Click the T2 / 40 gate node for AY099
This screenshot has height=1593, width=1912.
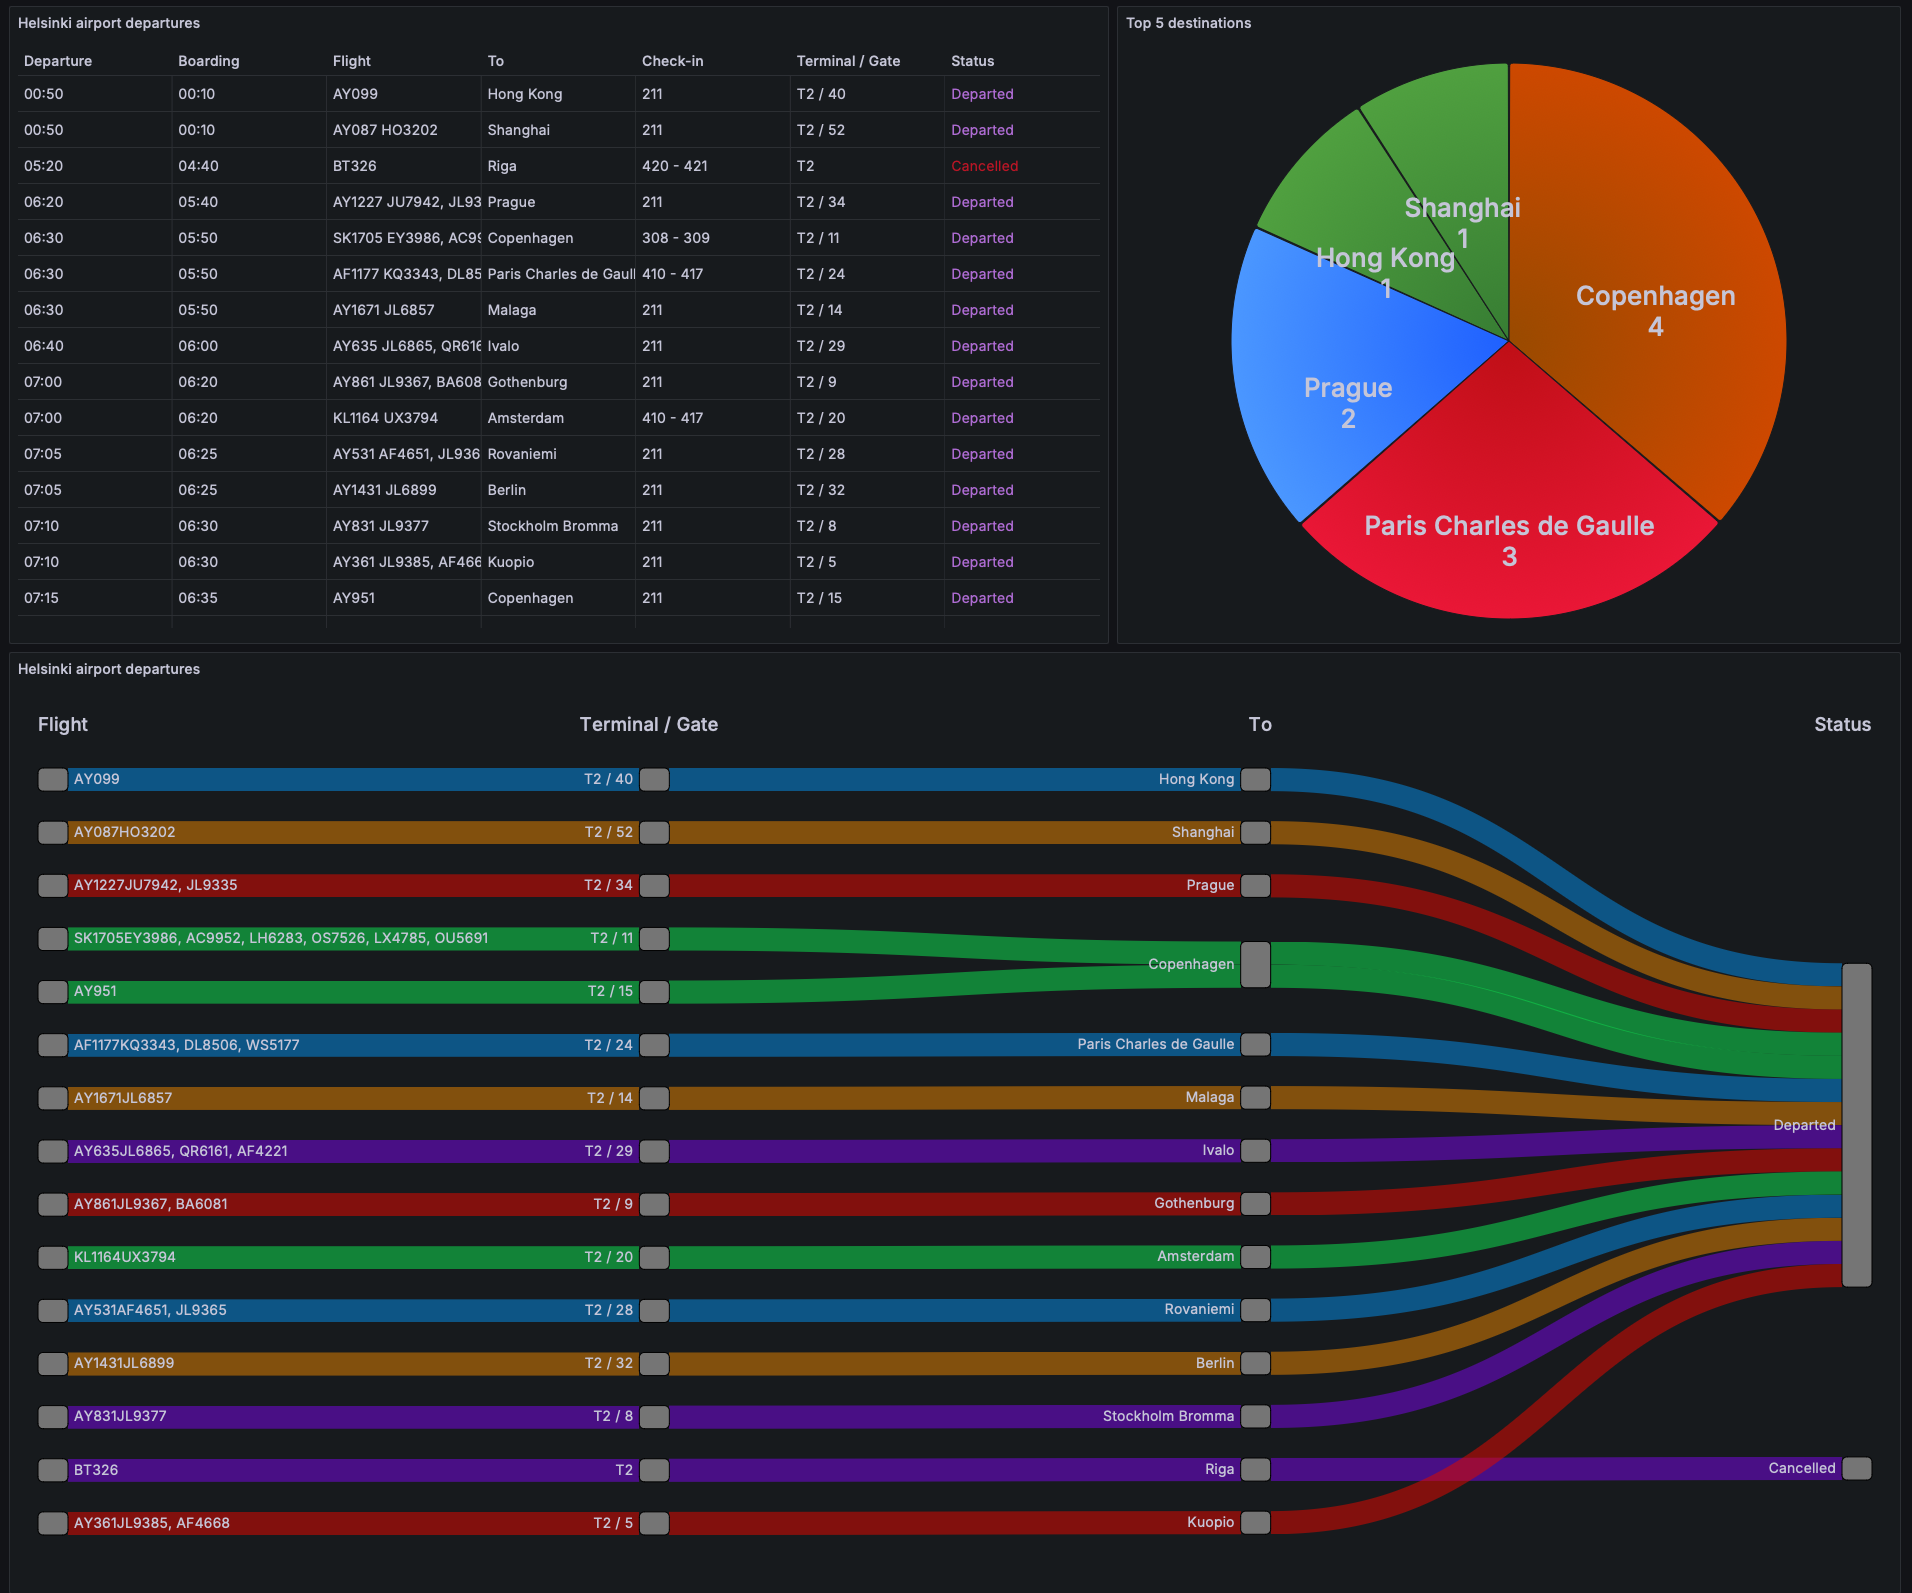[x=654, y=779]
